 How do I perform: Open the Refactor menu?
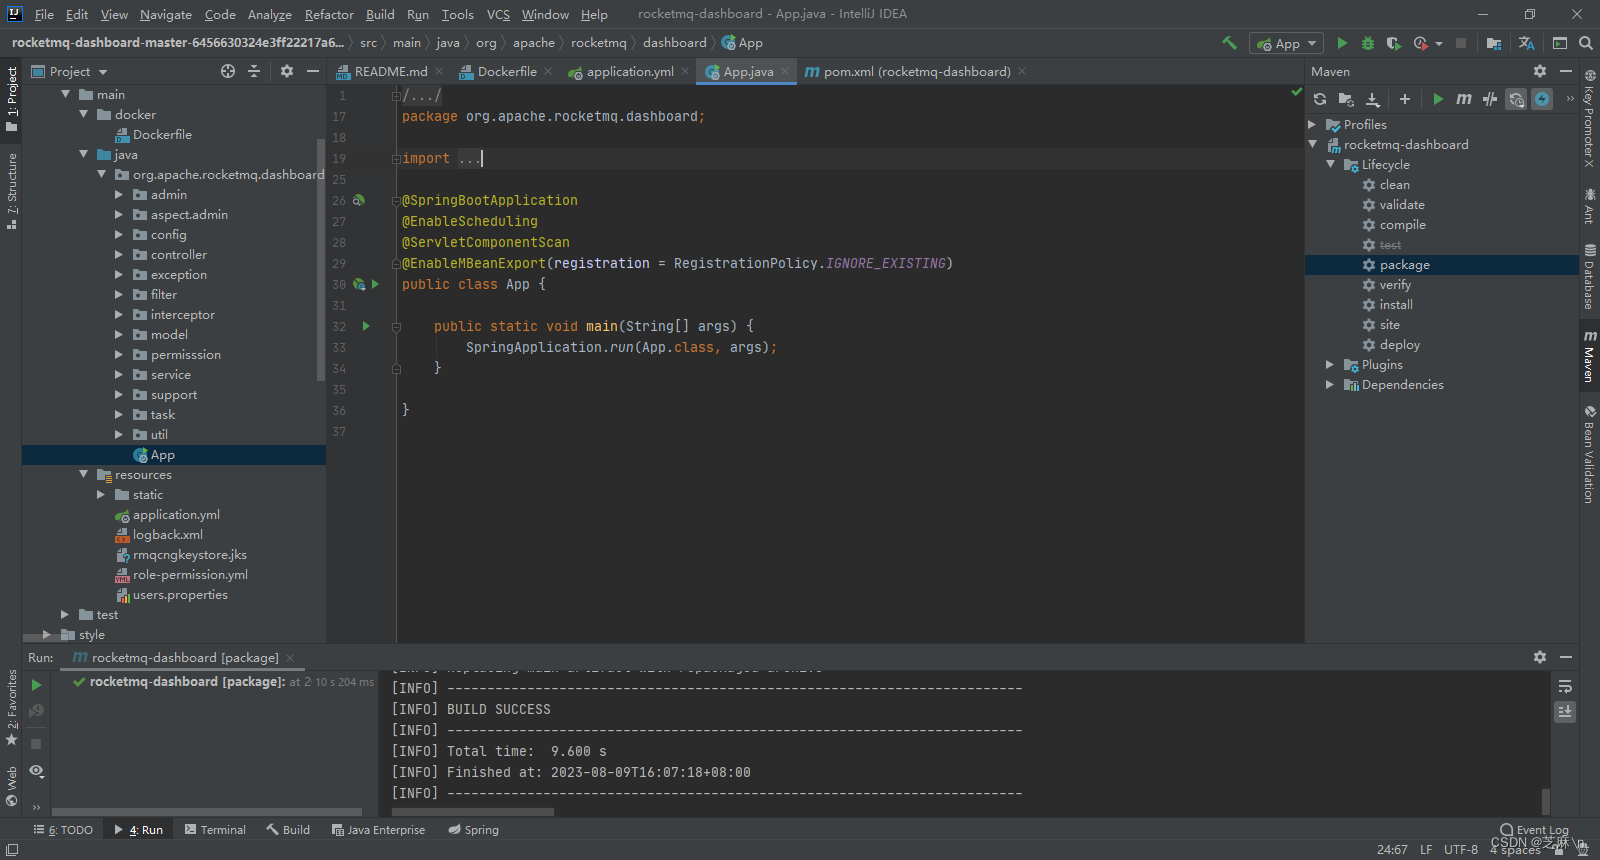329,14
